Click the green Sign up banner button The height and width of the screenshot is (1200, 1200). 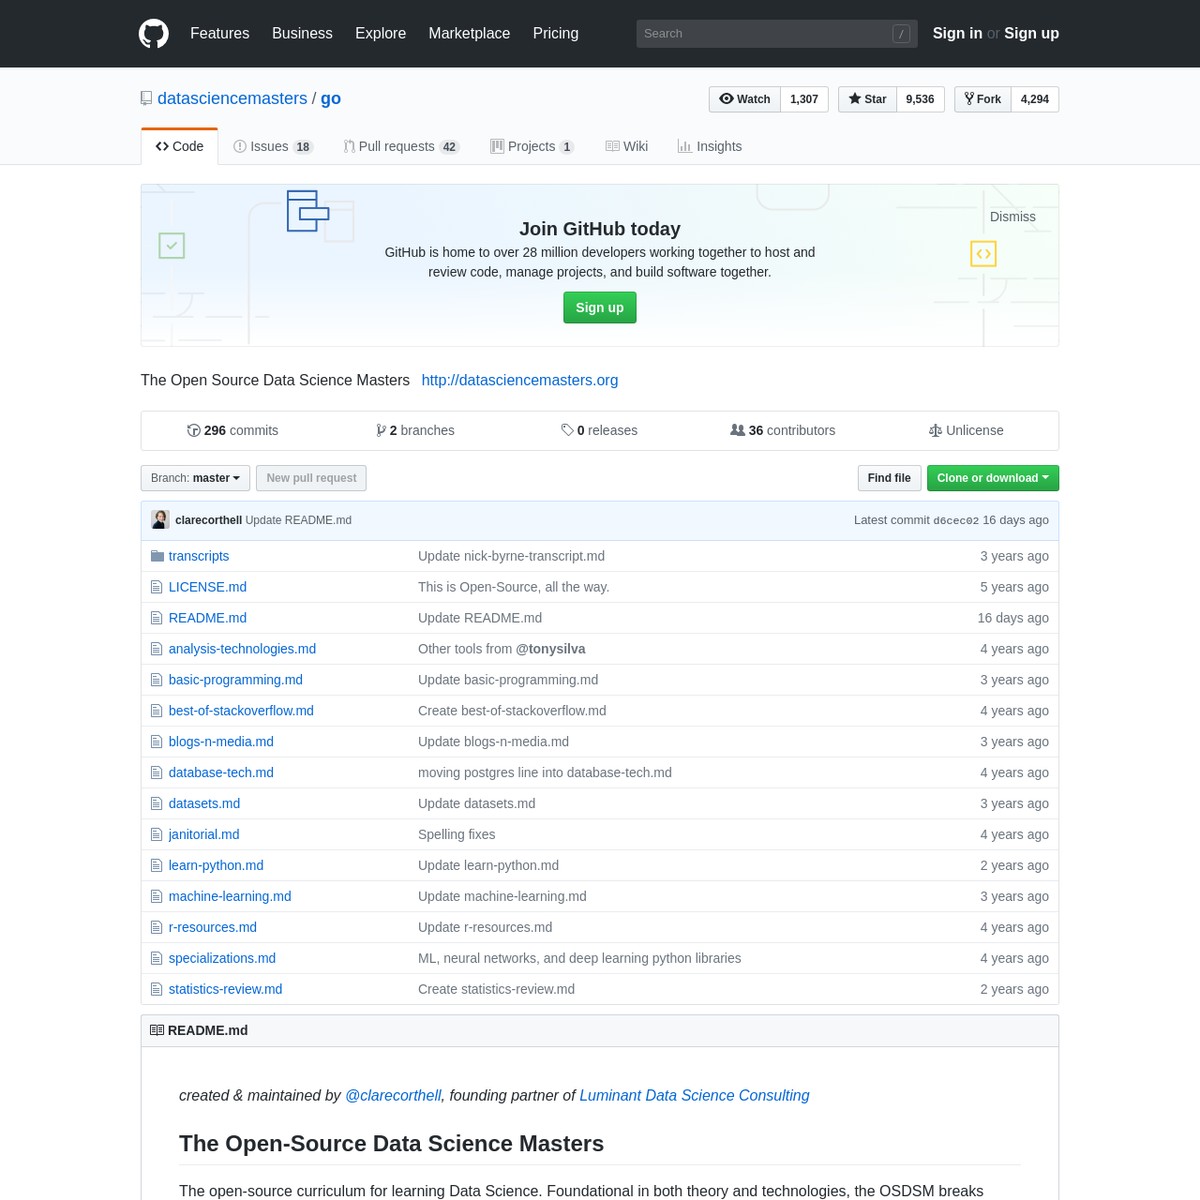(x=600, y=307)
